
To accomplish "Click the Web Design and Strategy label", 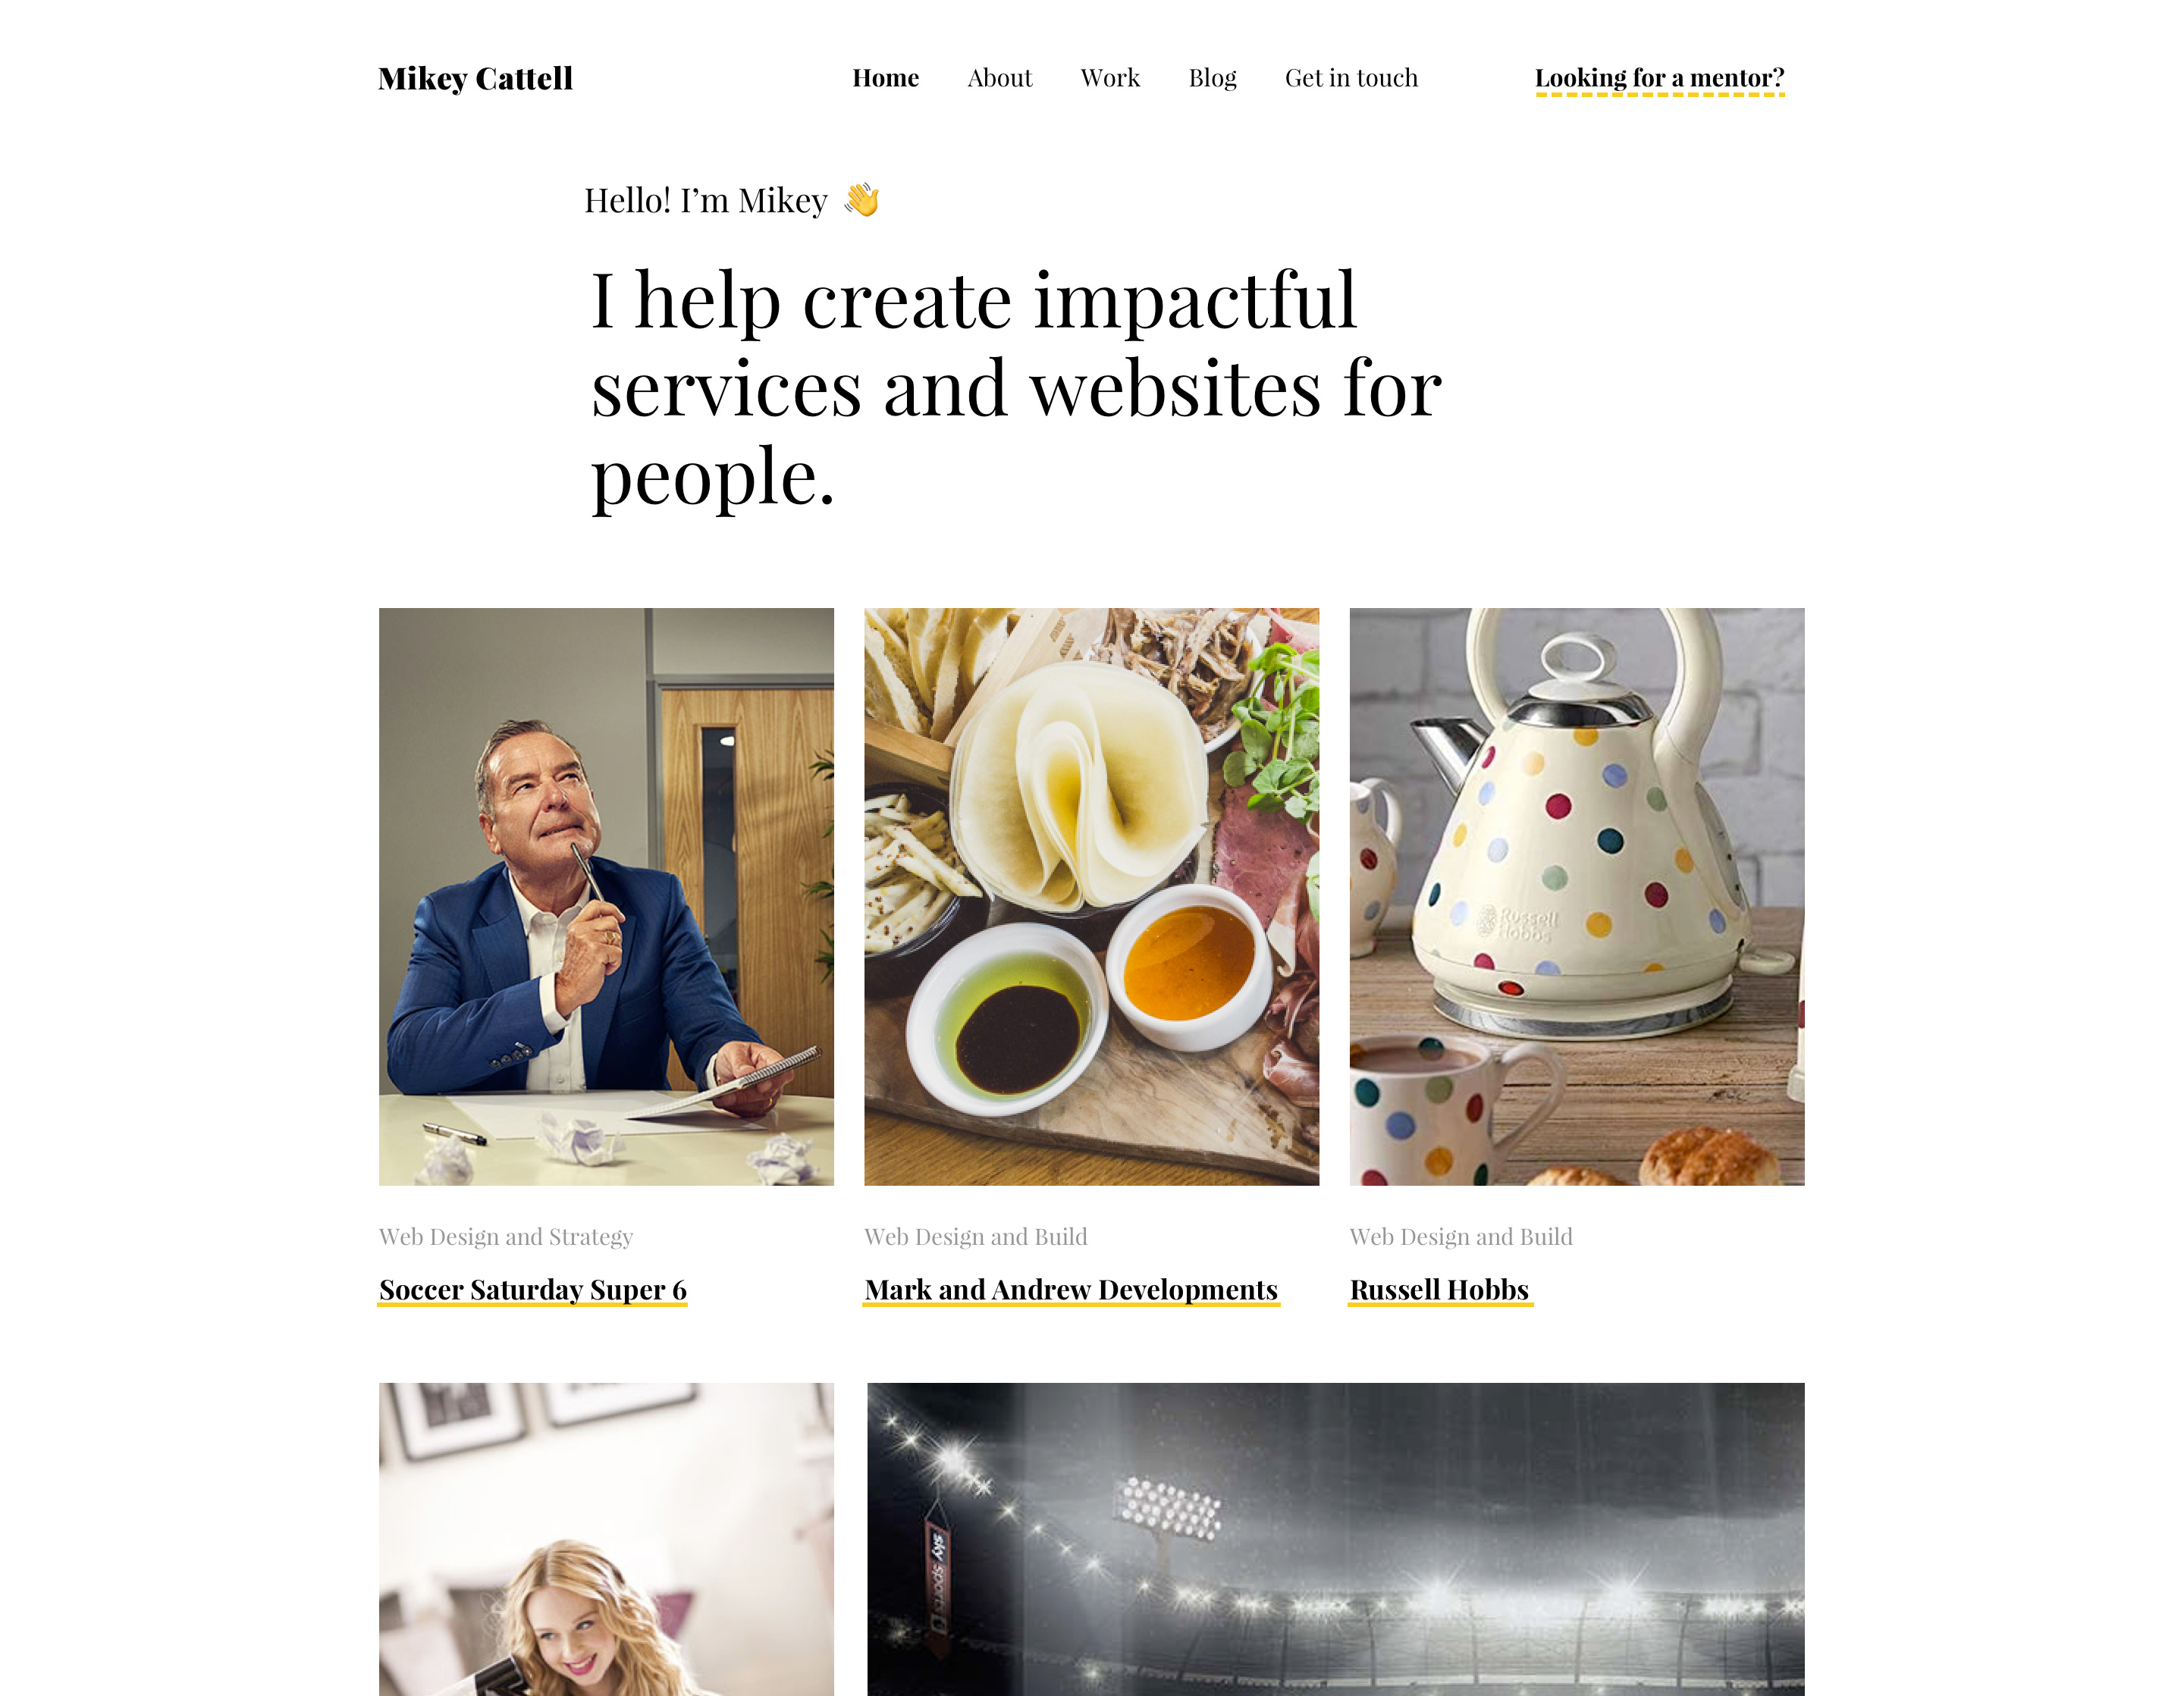I will coord(506,1237).
